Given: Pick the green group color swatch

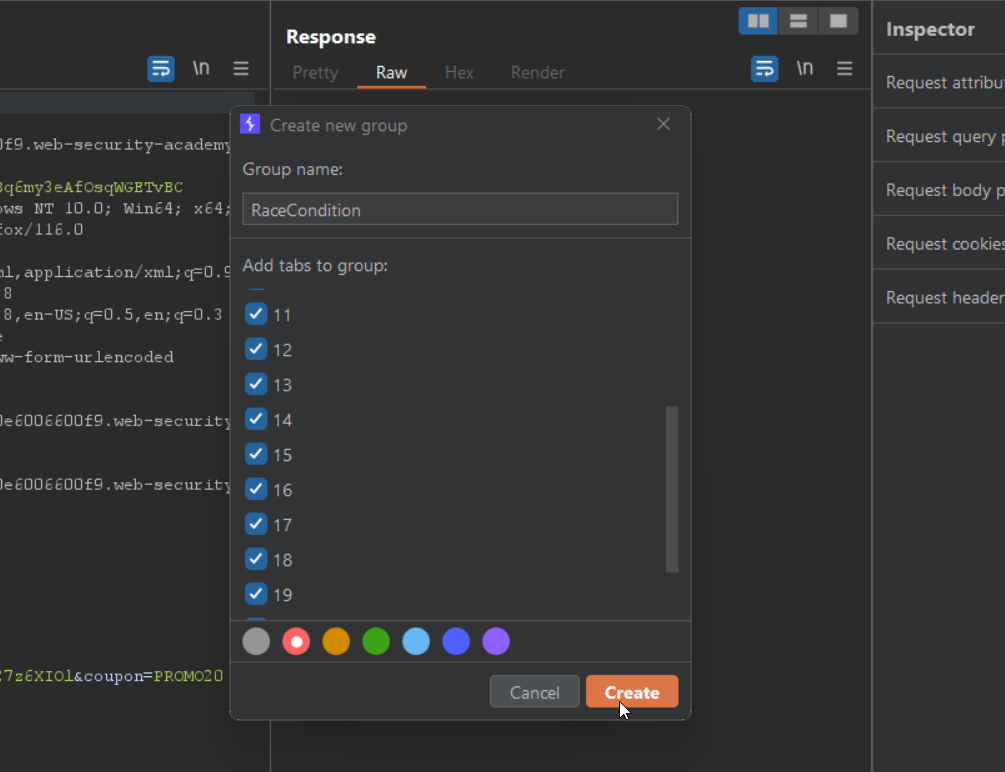Looking at the screenshot, I should (x=376, y=642).
